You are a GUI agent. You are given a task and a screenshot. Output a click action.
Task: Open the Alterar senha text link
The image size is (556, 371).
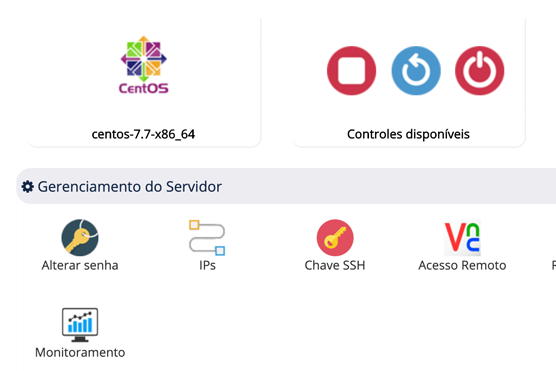tap(80, 265)
